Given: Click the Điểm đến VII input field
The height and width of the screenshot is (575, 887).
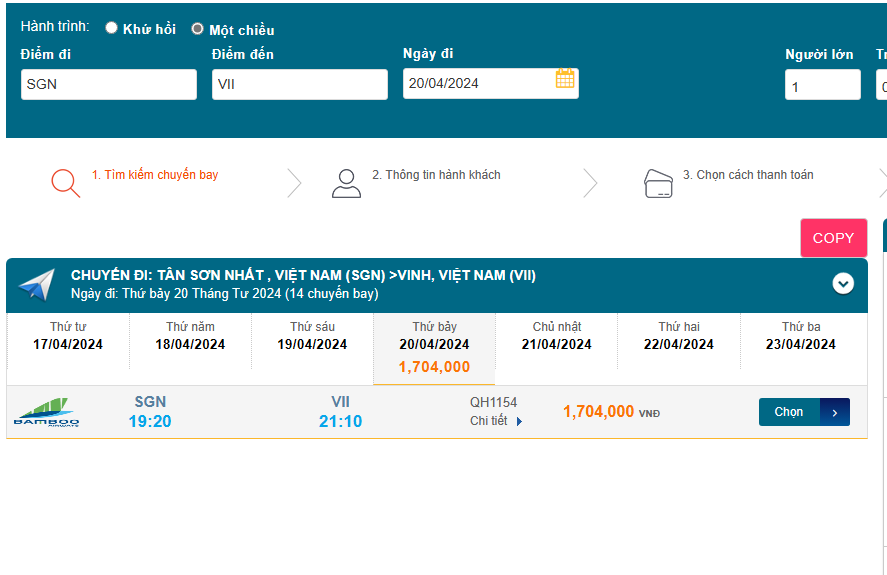Looking at the screenshot, I should point(300,85).
